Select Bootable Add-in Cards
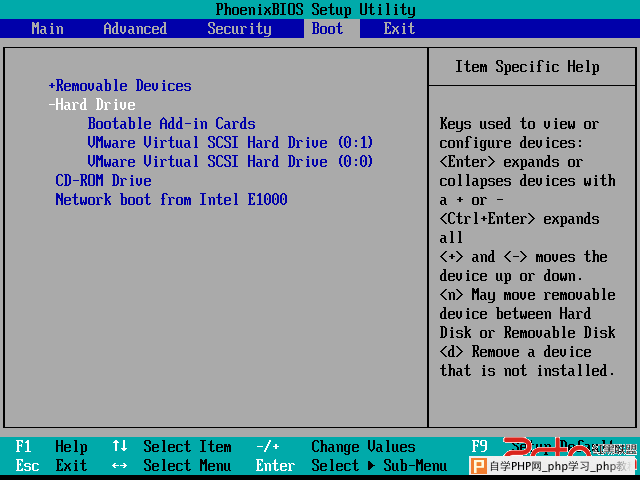The image size is (640, 480). (x=171, y=124)
